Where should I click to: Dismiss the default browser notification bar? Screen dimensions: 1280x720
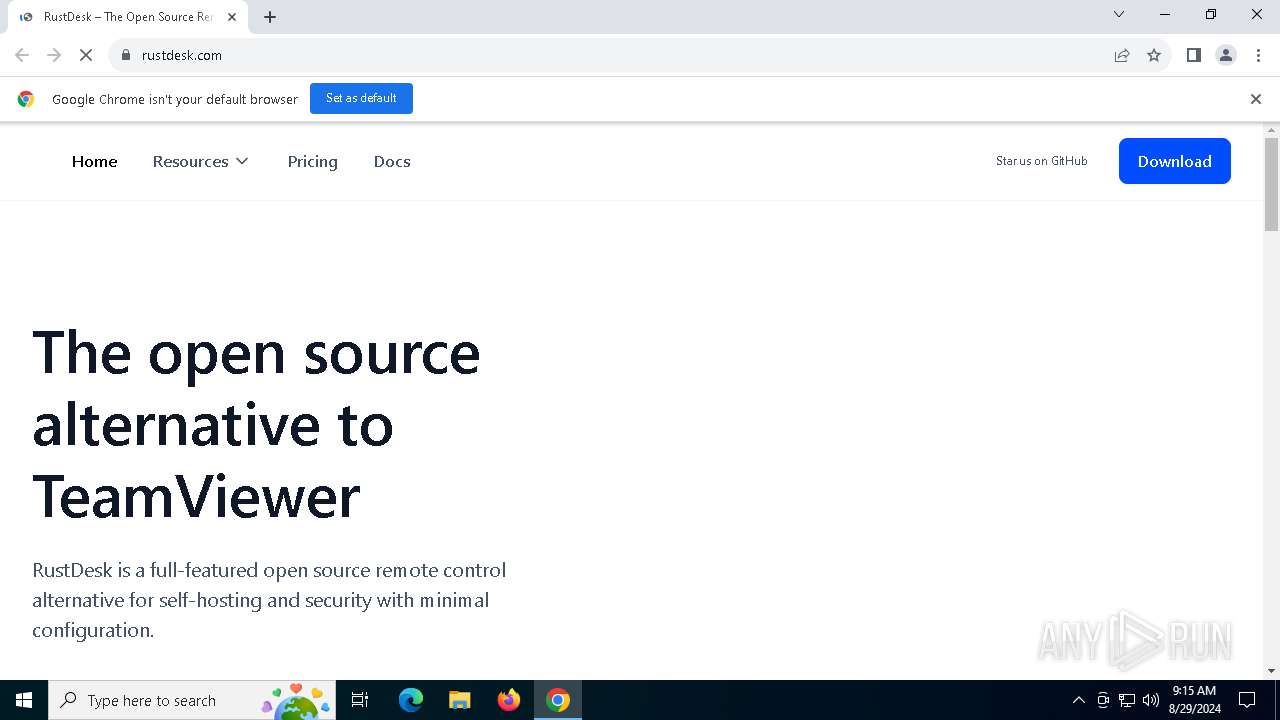point(1256,99)
